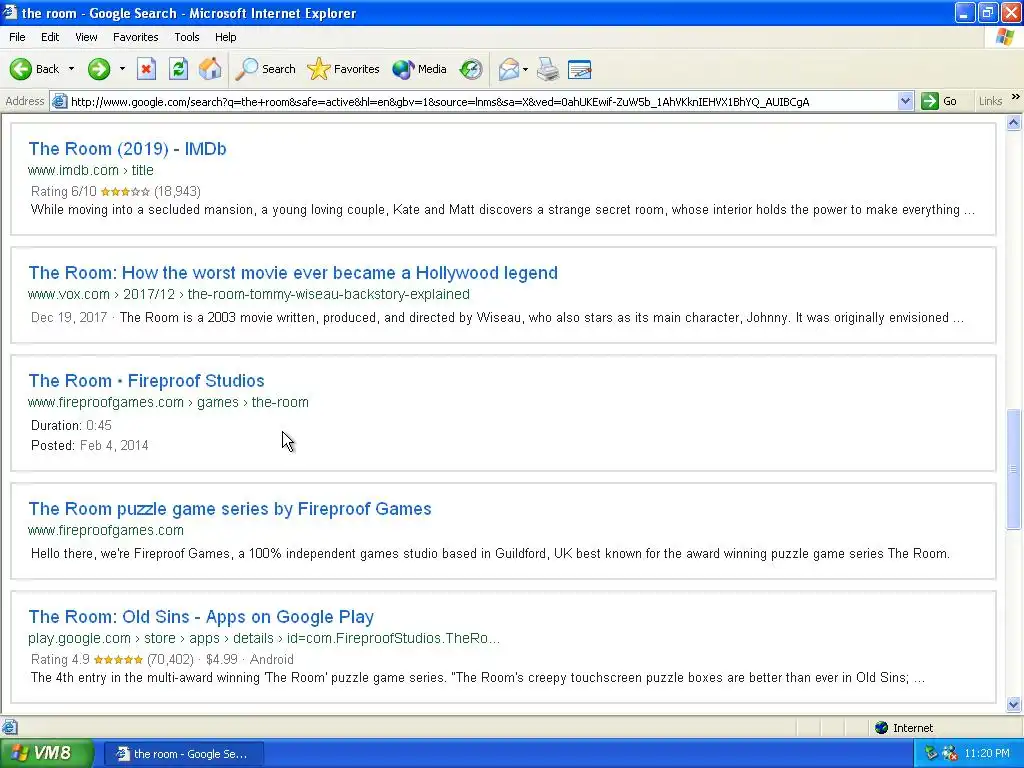This screenshot has width=1024, height=768.
Task: Select 'the room - Google Se...' taskbar button
Action: click(184, 754)
